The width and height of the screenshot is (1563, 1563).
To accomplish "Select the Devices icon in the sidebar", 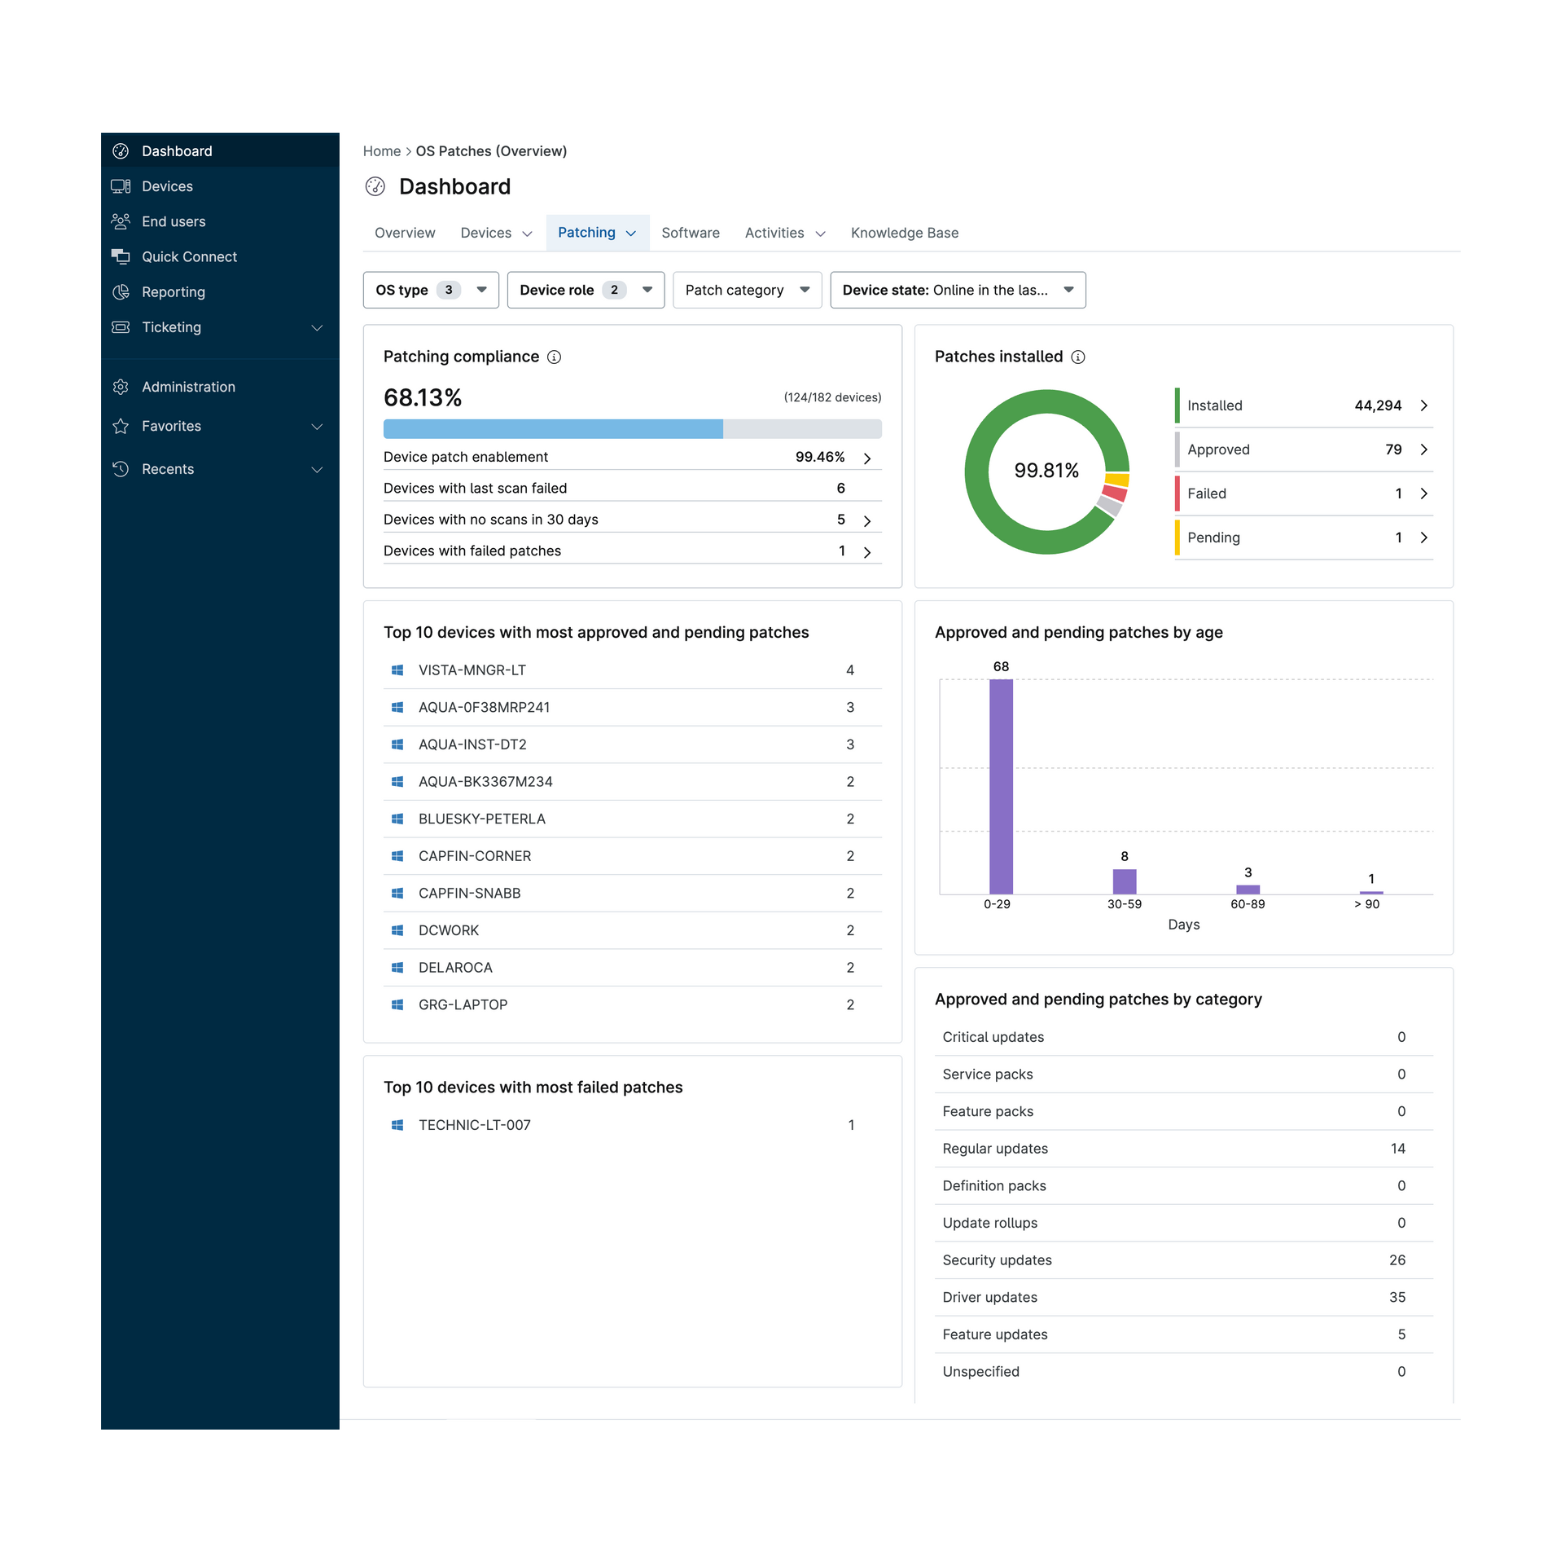I will pyautogui.click(x=122, y=186).
